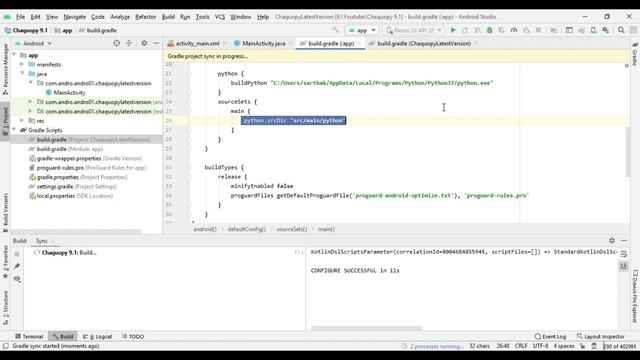The width and height of the screenshot is (640, 360).
Task: Open the Event Log
Action: (x=550, y=336)
